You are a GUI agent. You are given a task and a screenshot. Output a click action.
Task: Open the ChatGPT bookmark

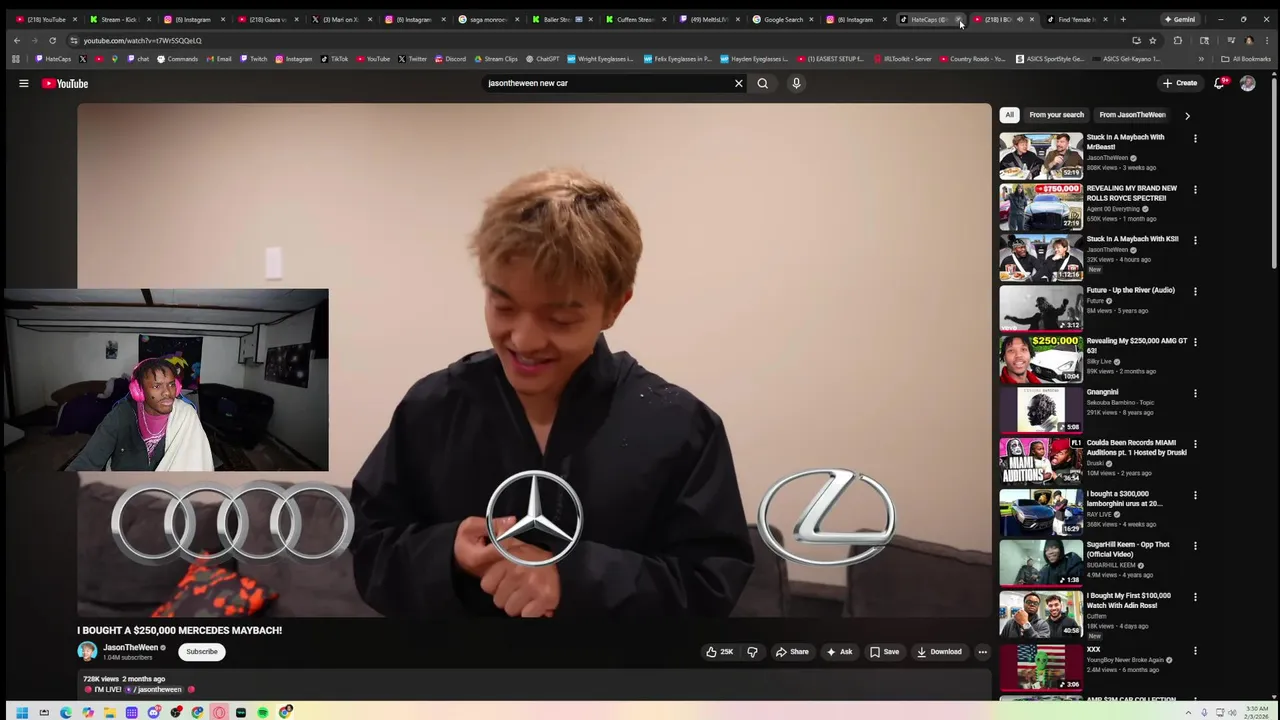click(542, 59)
